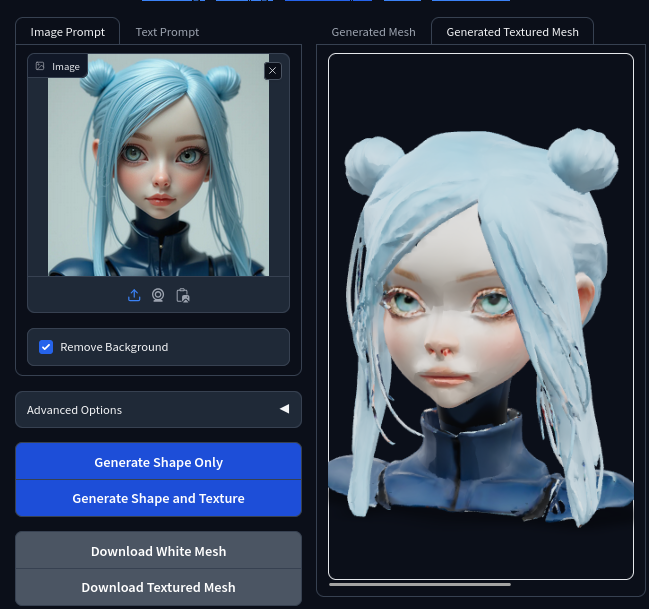This screenshot has width=649, height=609.
Task: Toggle the Remove Background checkbox
Action: coord(46,347)
